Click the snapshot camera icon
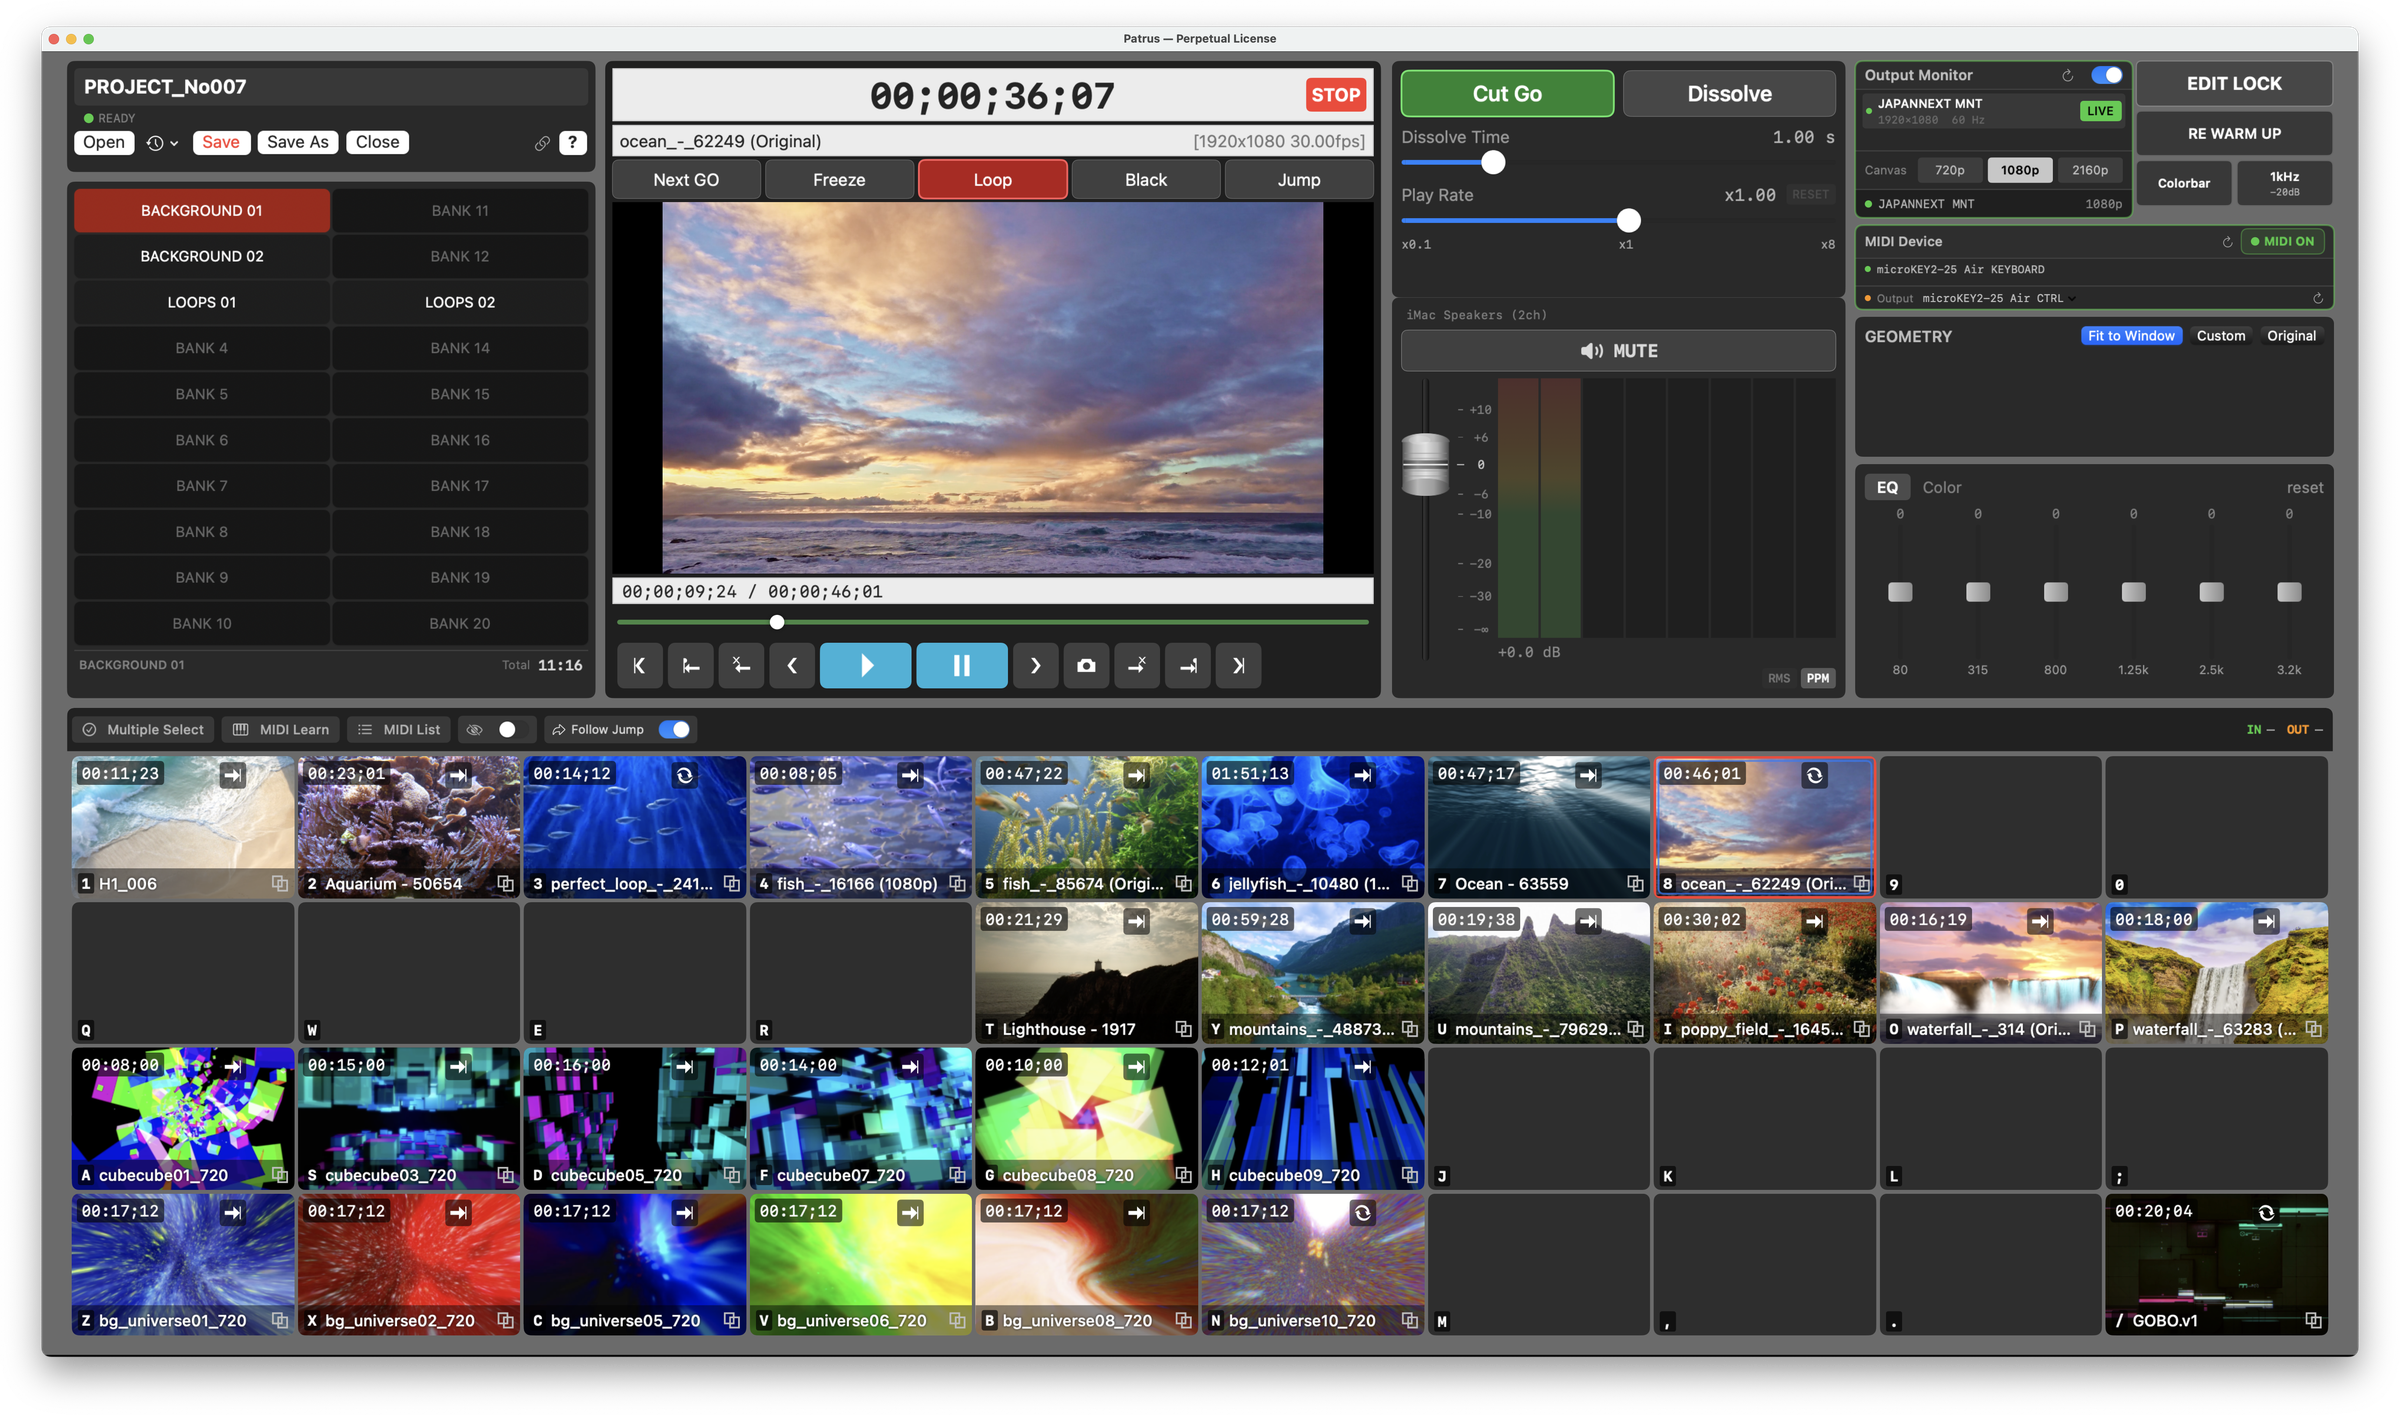The width and height of the screenshot is (2400, 1415). (1086, 666)
